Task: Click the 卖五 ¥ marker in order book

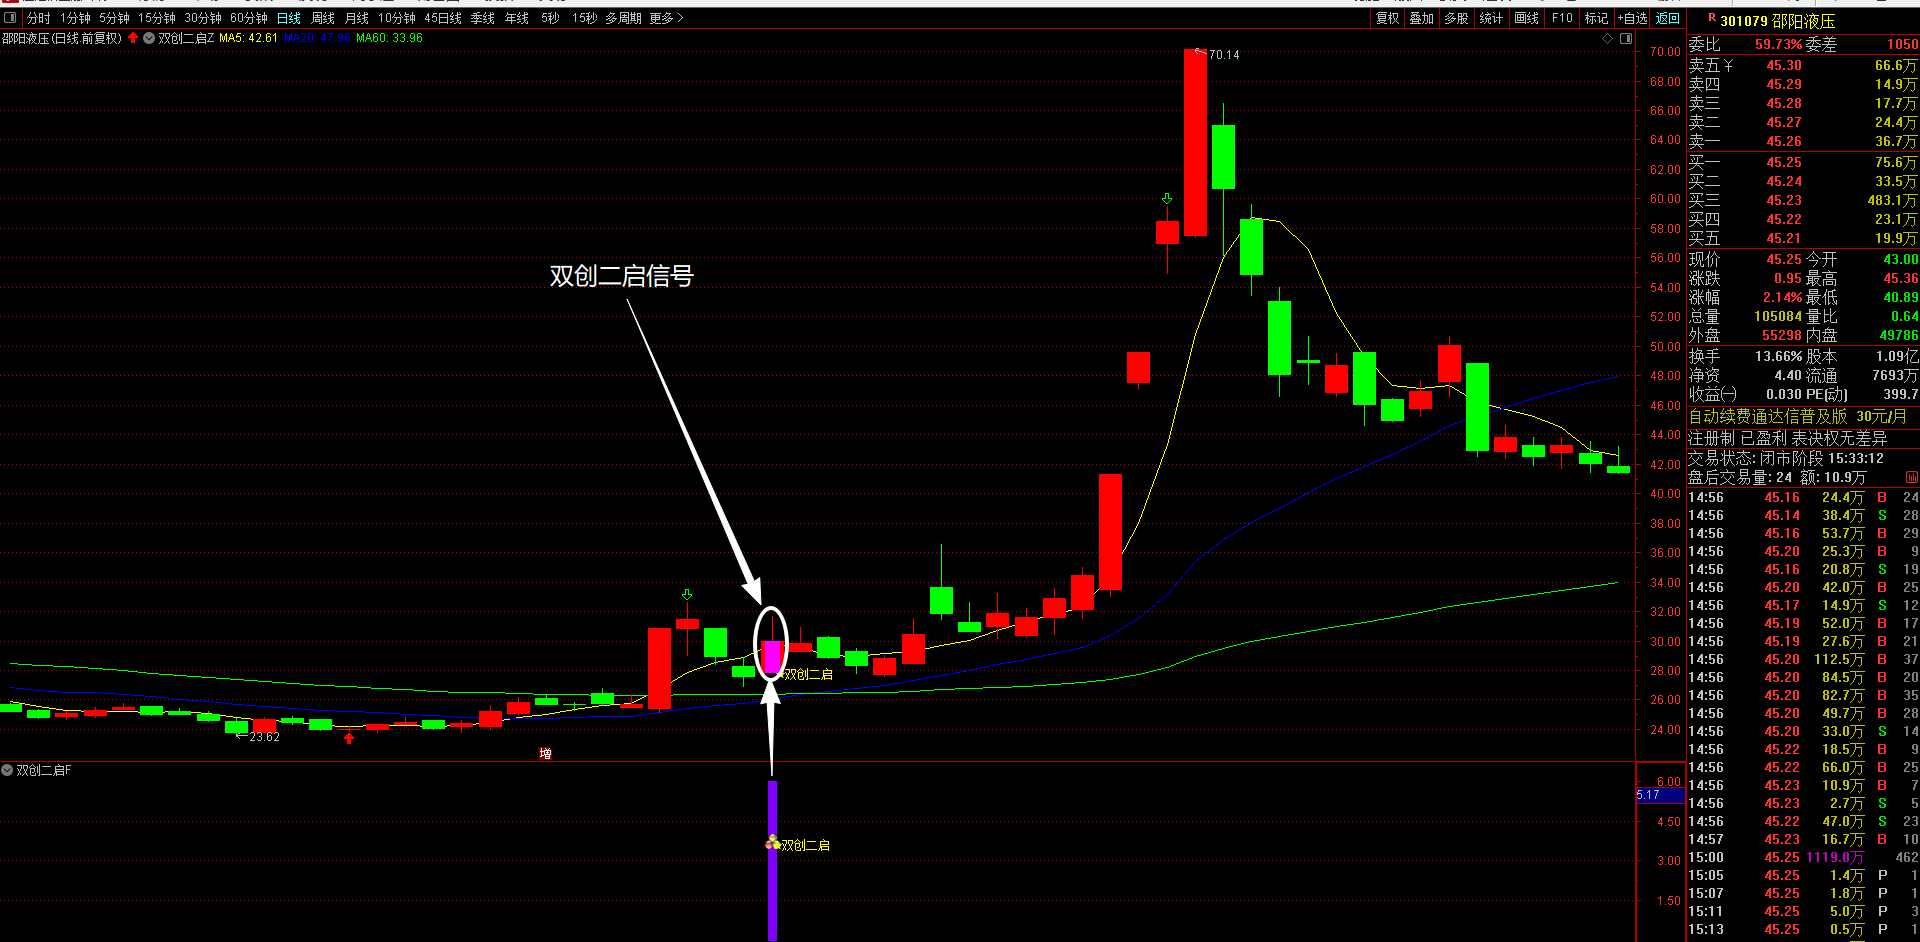Action: point(1728,65)
